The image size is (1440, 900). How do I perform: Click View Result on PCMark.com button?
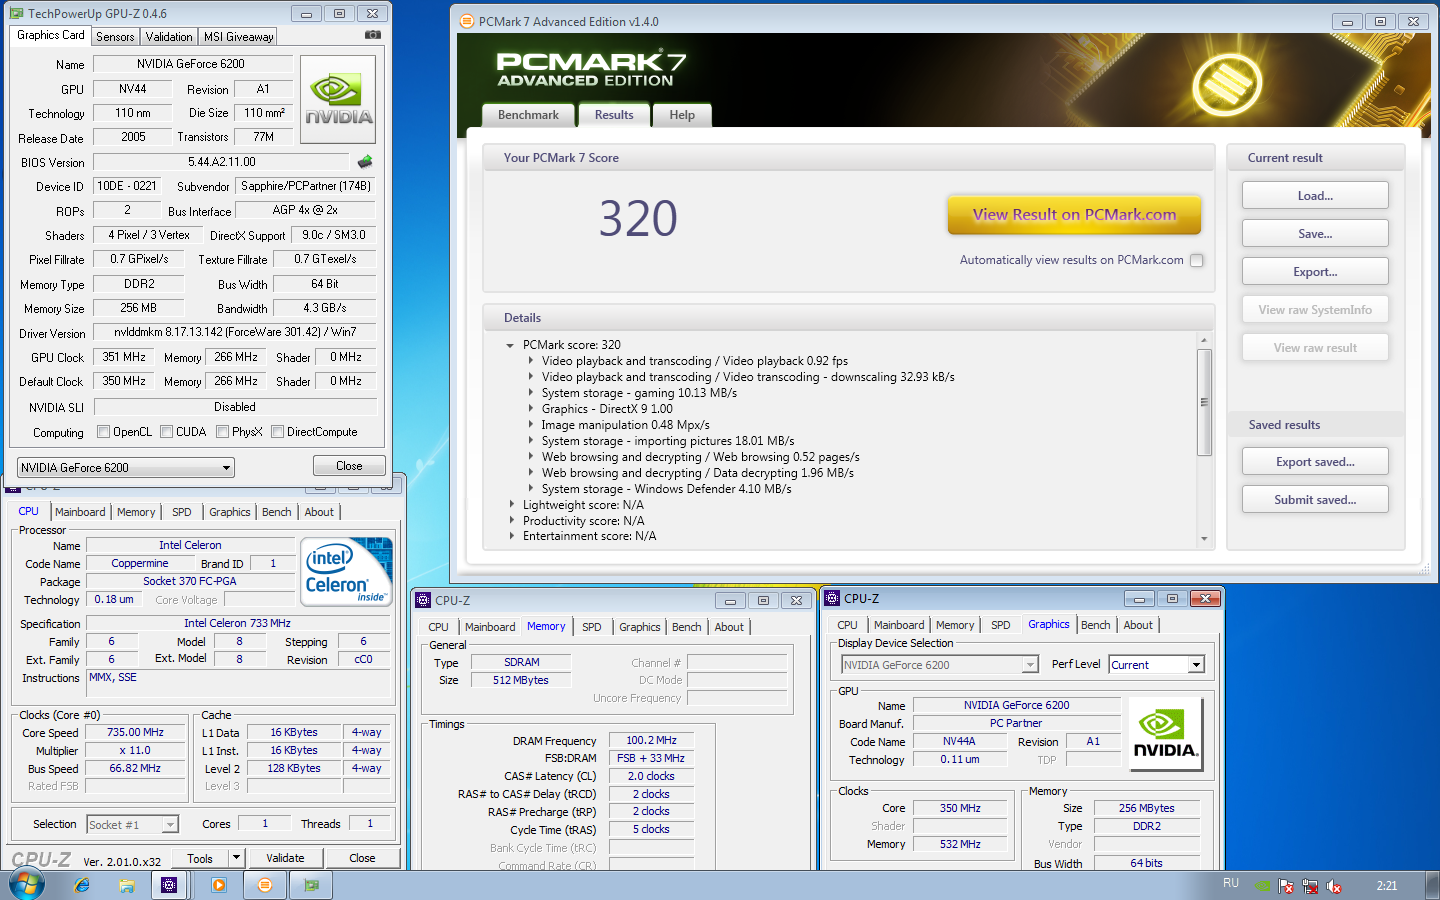pos(1074,214)
